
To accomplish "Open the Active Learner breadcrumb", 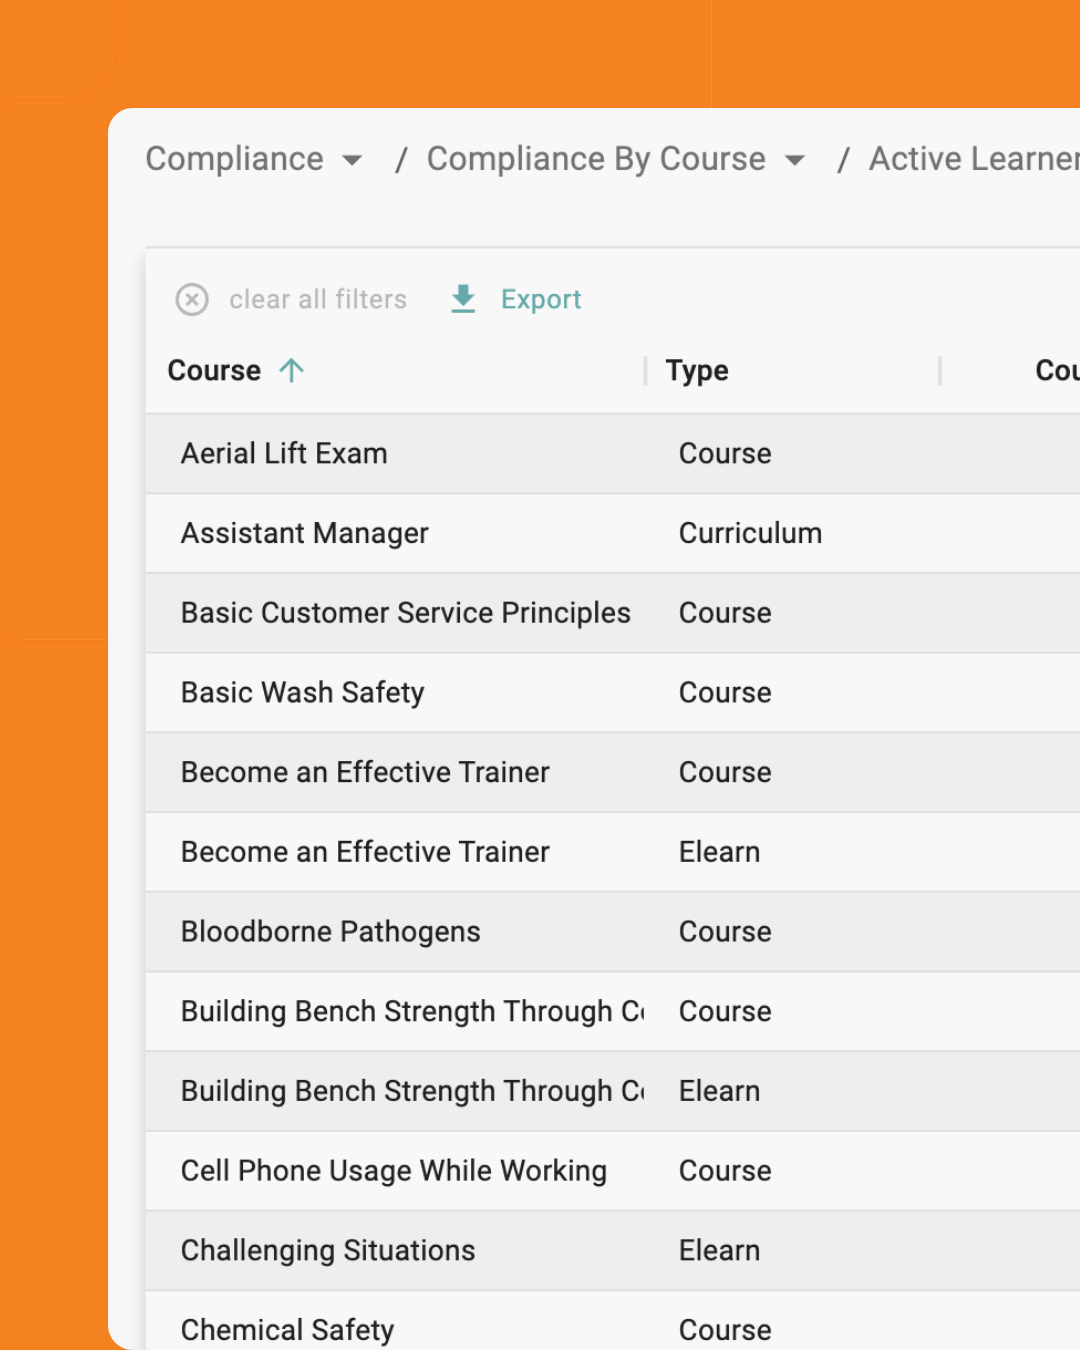I will (x=972, y=159).
